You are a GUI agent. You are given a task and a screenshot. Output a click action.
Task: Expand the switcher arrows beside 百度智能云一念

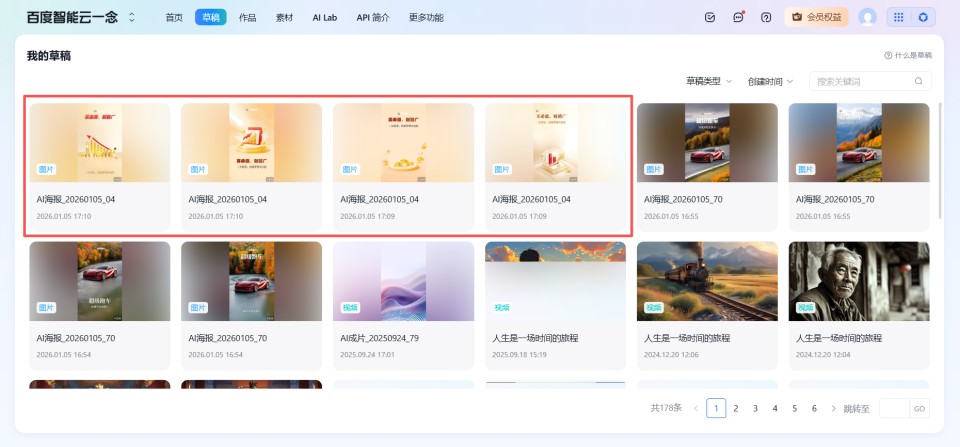132,17
